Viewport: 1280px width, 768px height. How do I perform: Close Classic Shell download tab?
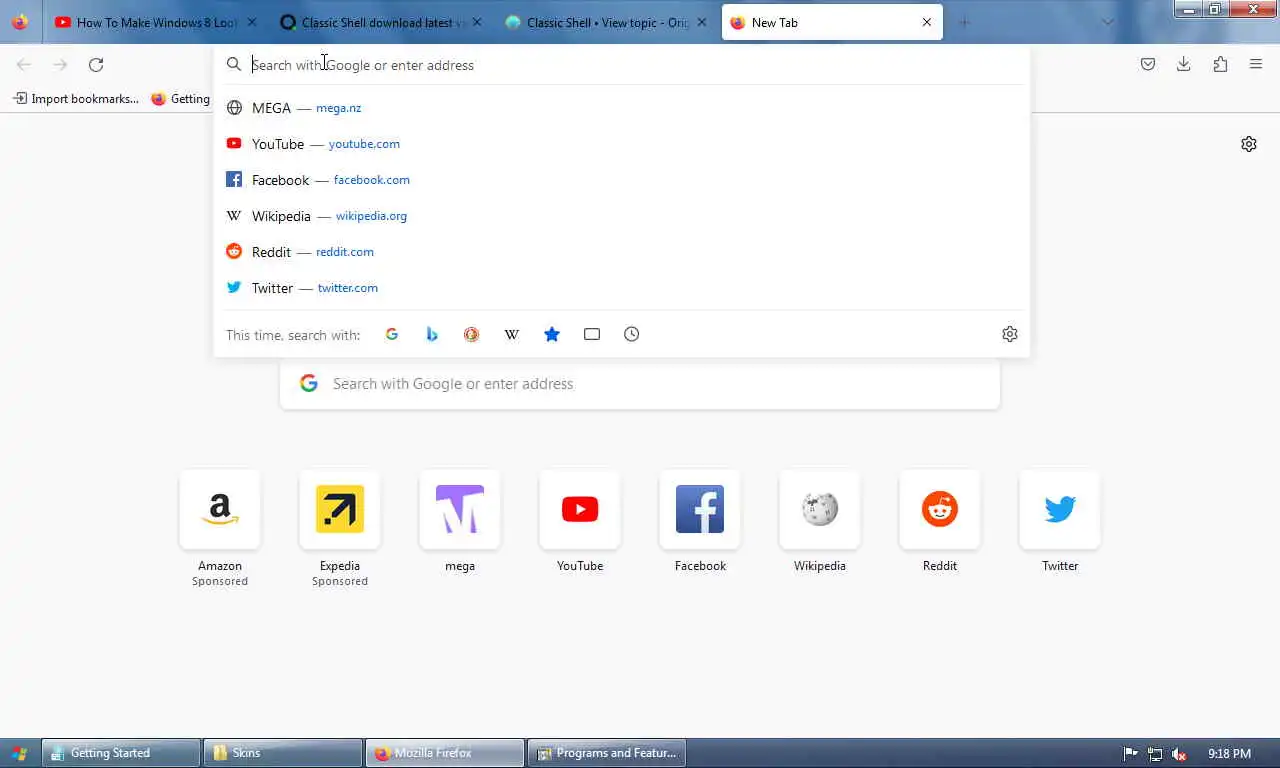pyautogui.click(x=476, y=22)
